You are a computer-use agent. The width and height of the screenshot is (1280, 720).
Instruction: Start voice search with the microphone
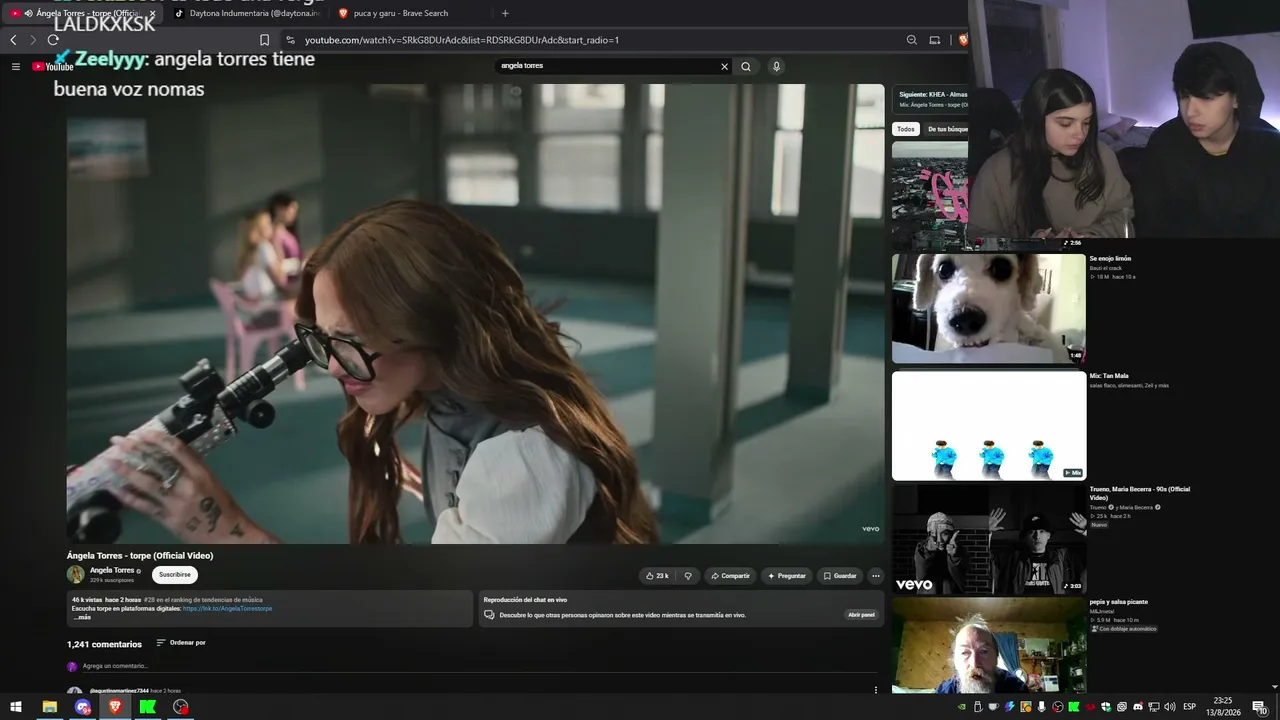point(776,67)
